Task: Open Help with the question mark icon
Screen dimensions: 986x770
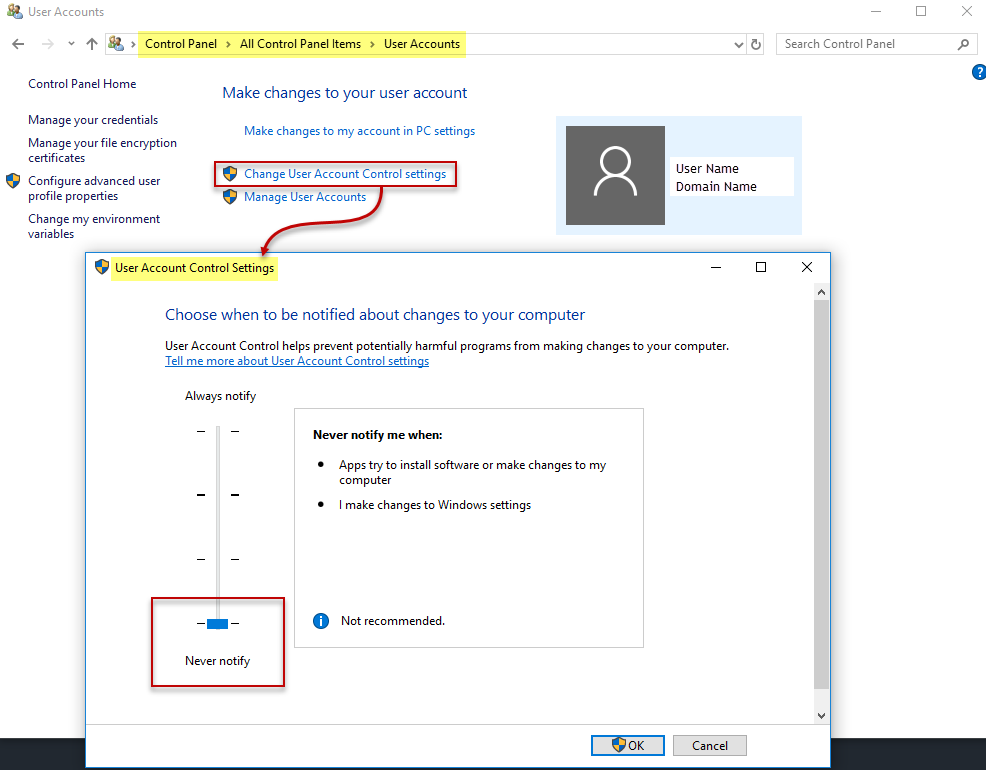Action: pyautogui.click(x=978, y=72)
